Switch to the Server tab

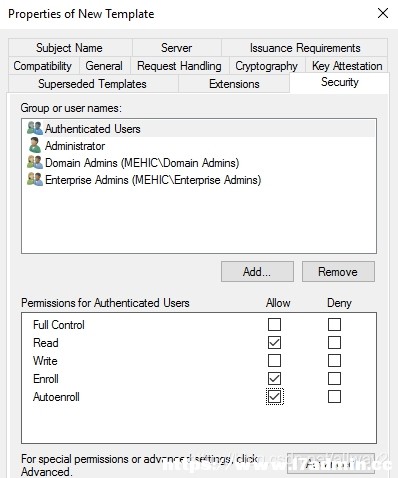(177, 48)
